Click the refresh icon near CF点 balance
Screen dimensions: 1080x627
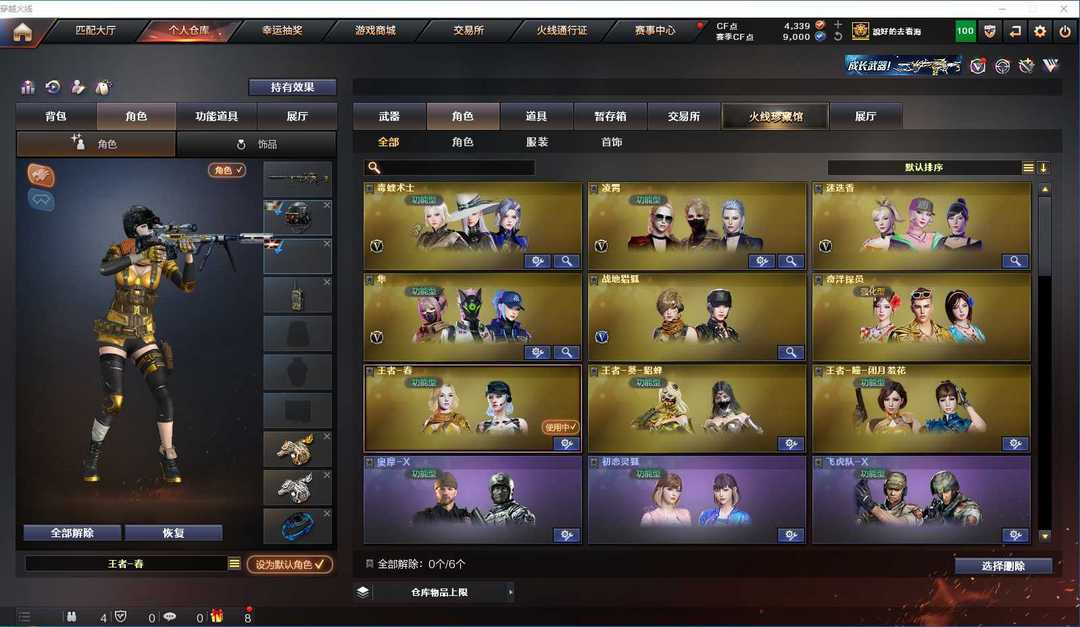pos(838,37)
